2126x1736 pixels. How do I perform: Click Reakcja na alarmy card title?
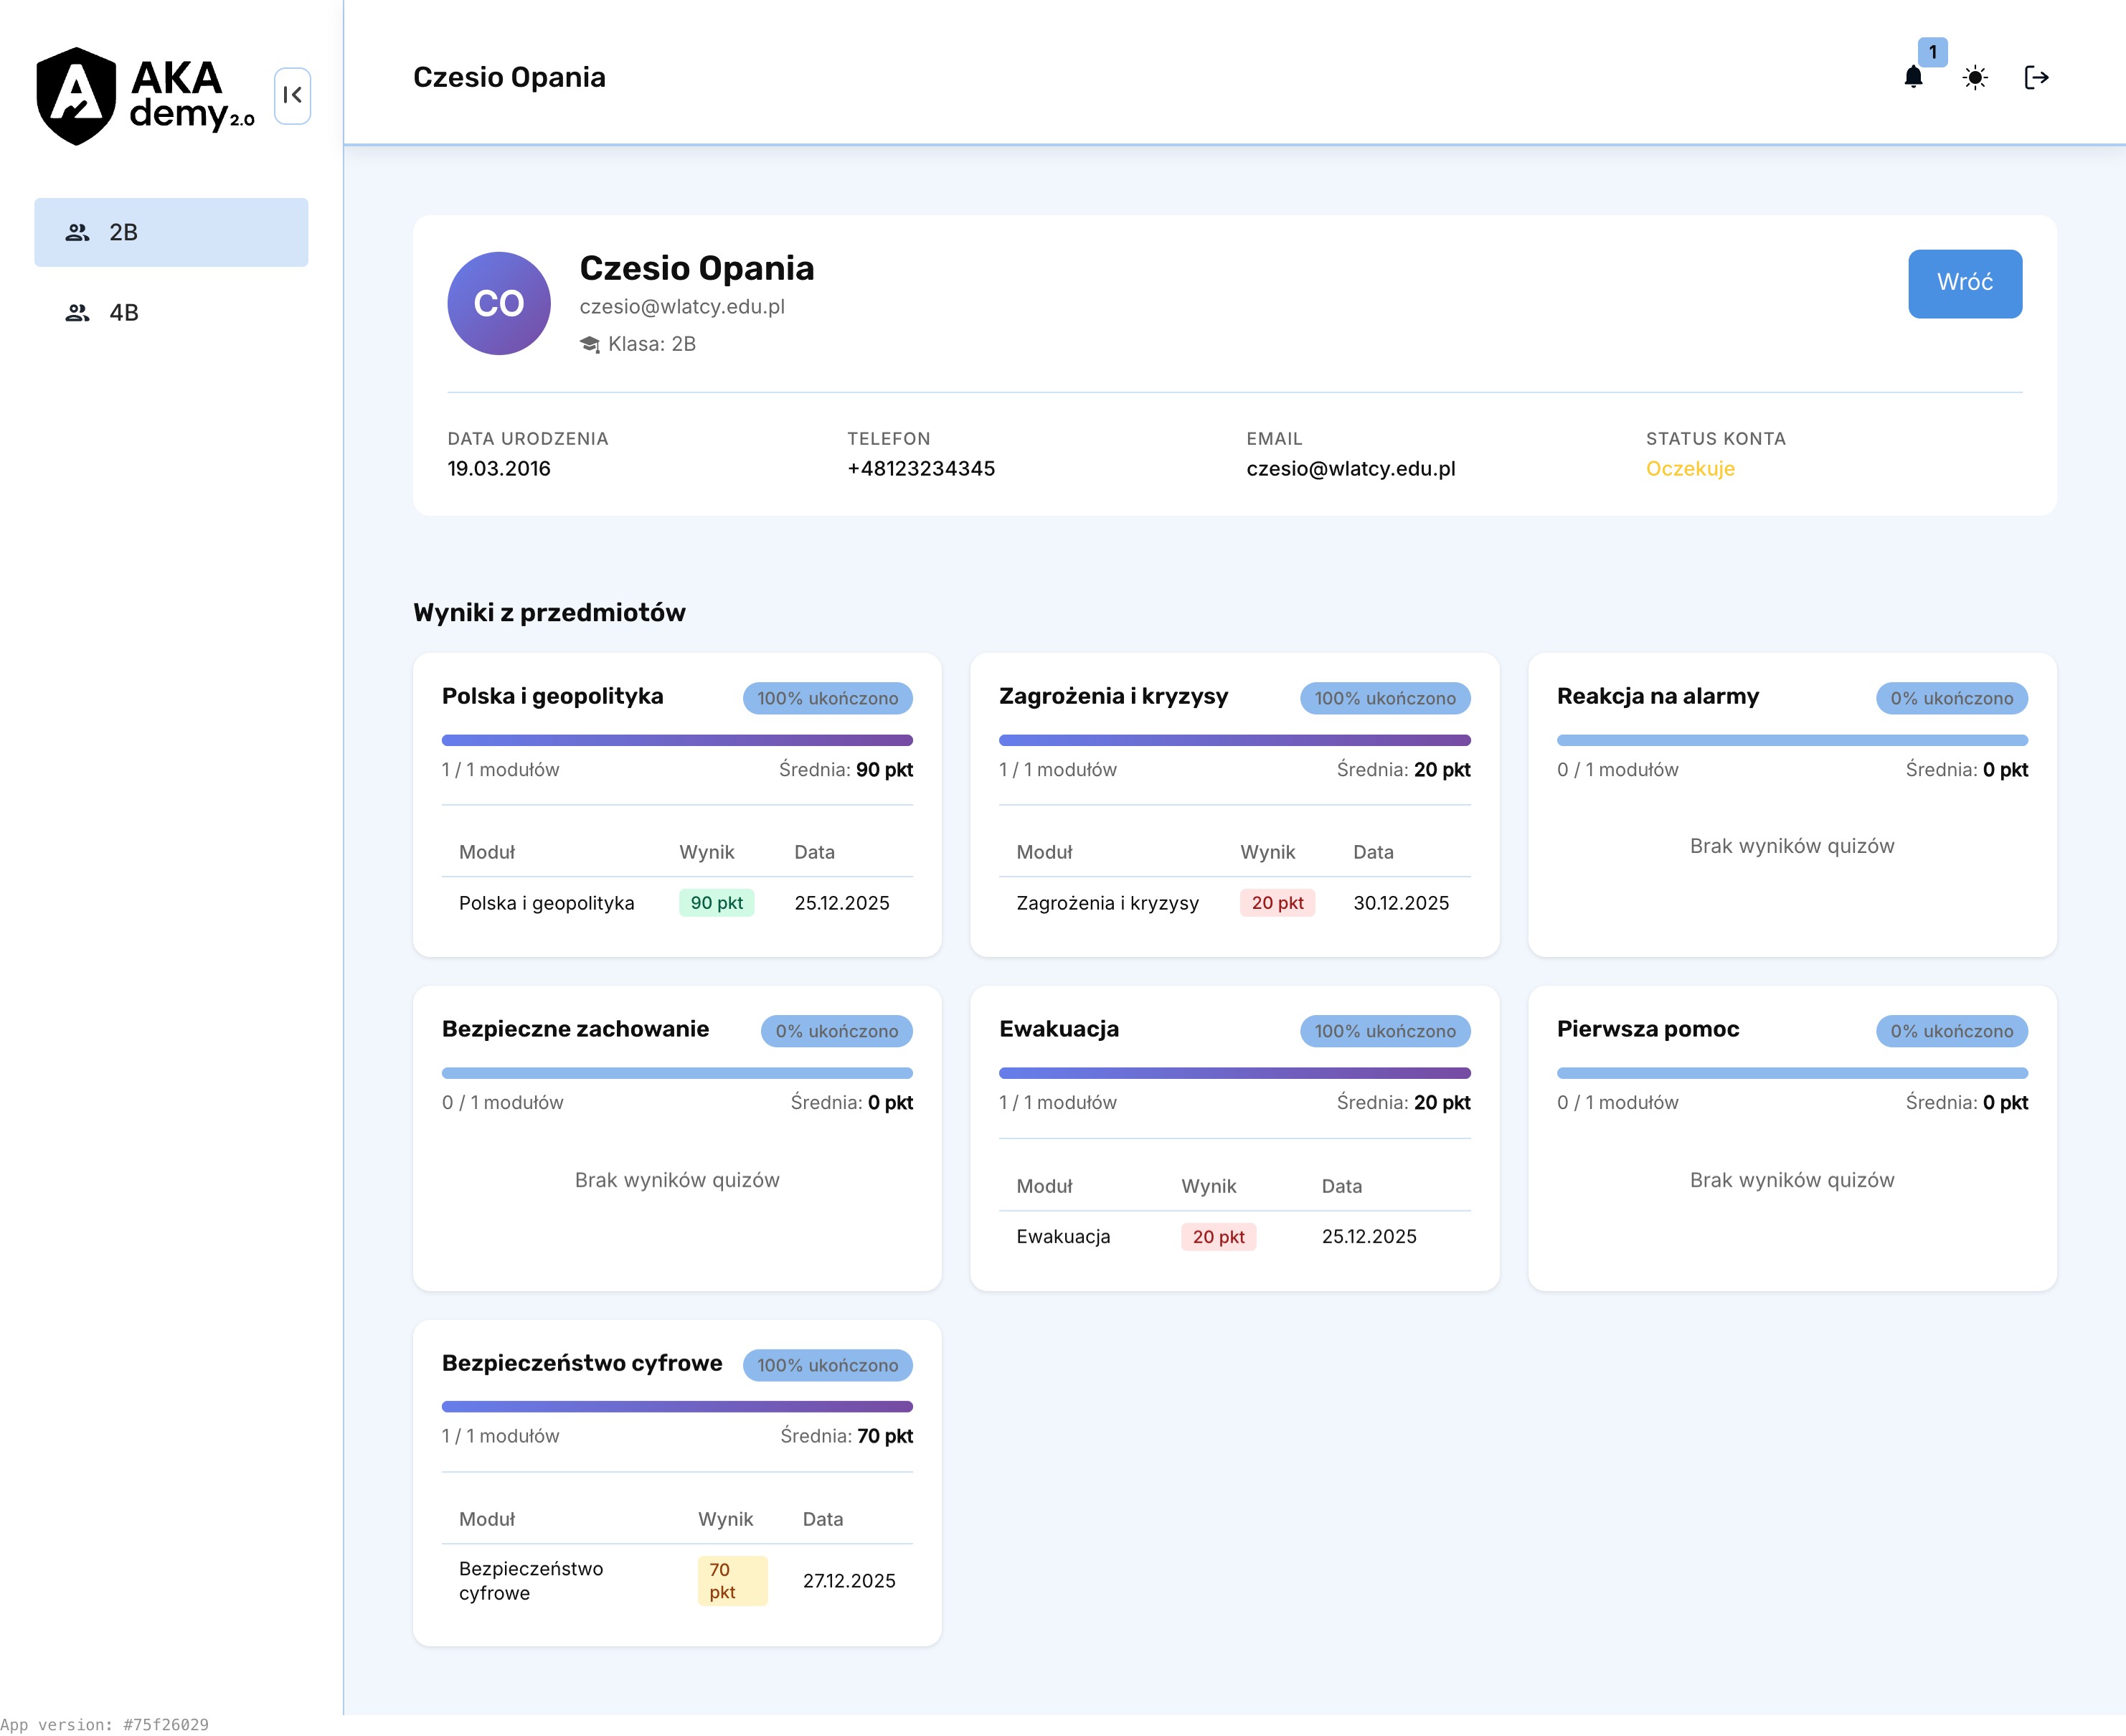pos(1657,696)
